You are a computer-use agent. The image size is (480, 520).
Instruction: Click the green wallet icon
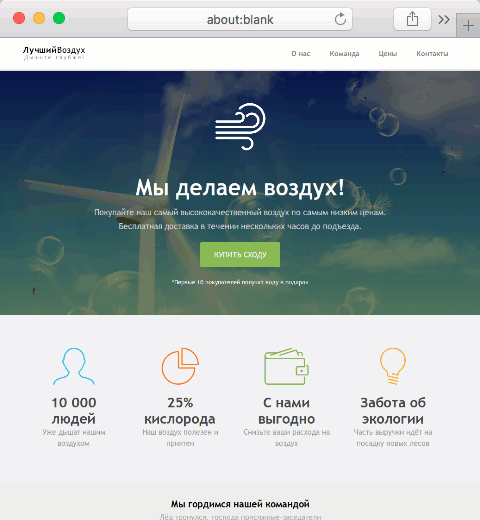coord(287,366)
